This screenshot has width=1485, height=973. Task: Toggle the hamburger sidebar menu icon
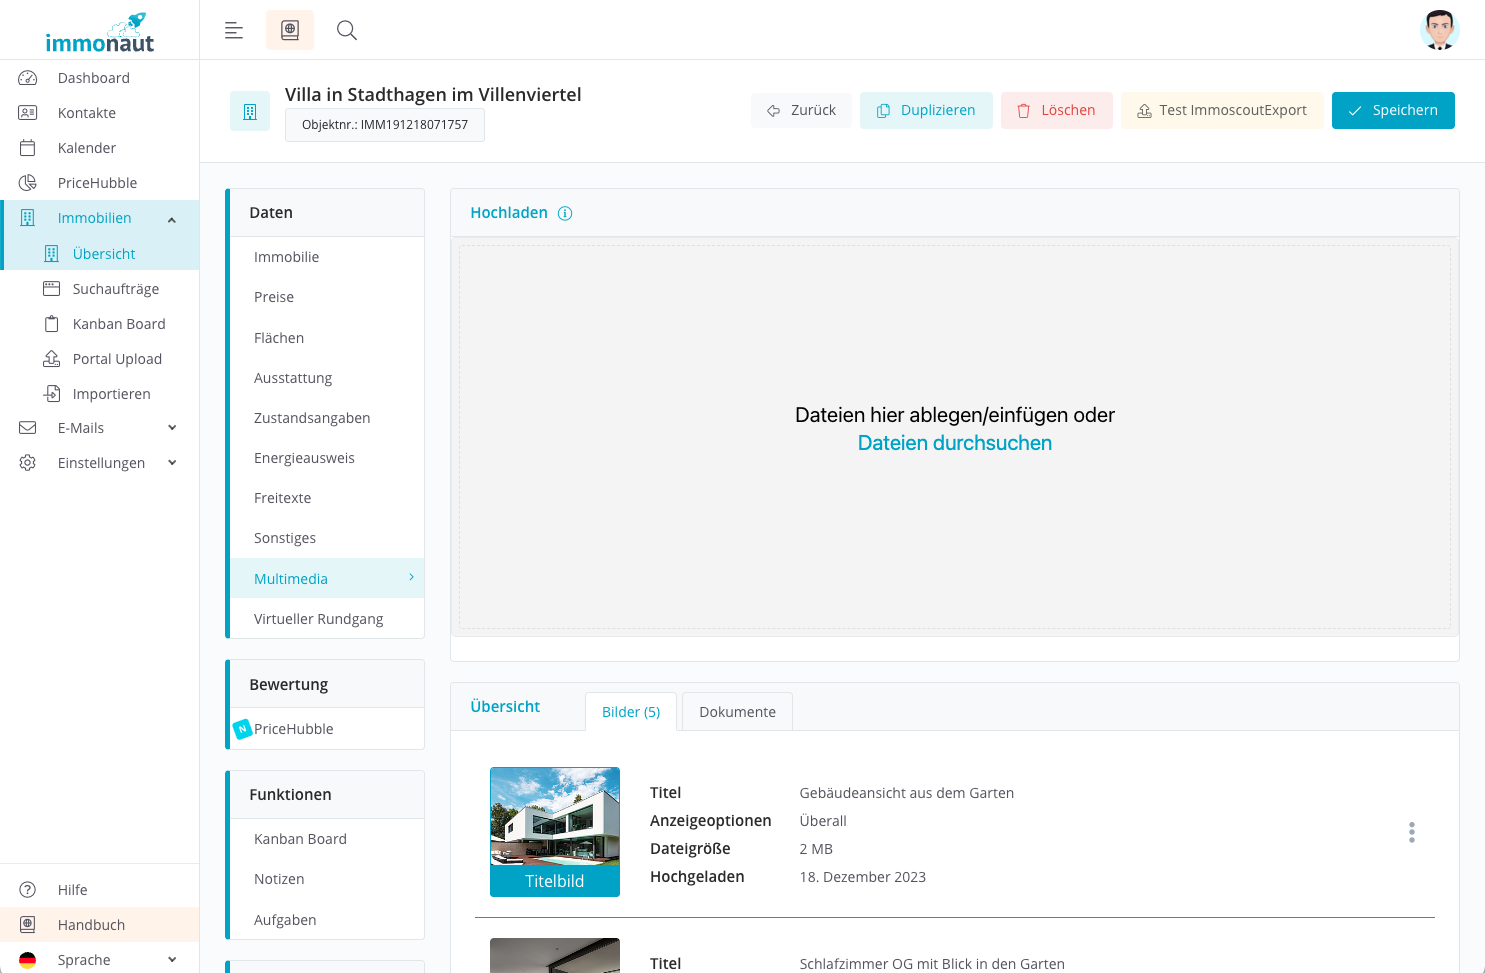click(x=234, y=30)
